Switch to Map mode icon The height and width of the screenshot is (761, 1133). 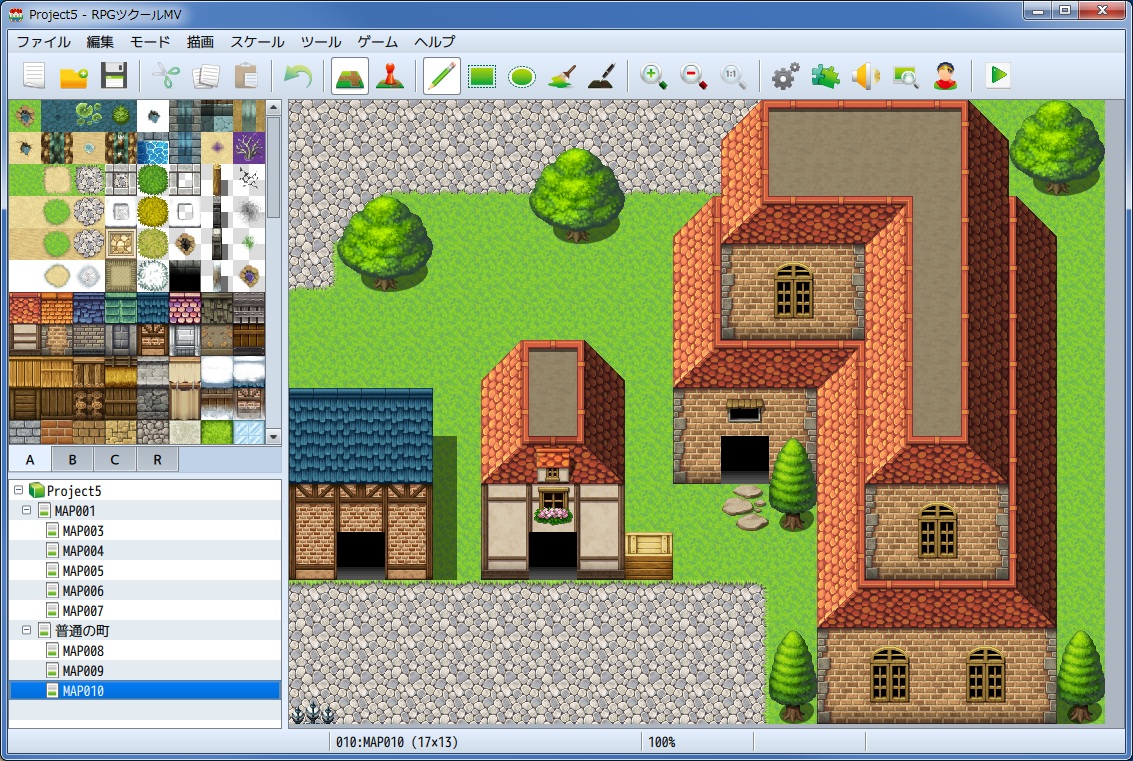[x=350, y=75]
